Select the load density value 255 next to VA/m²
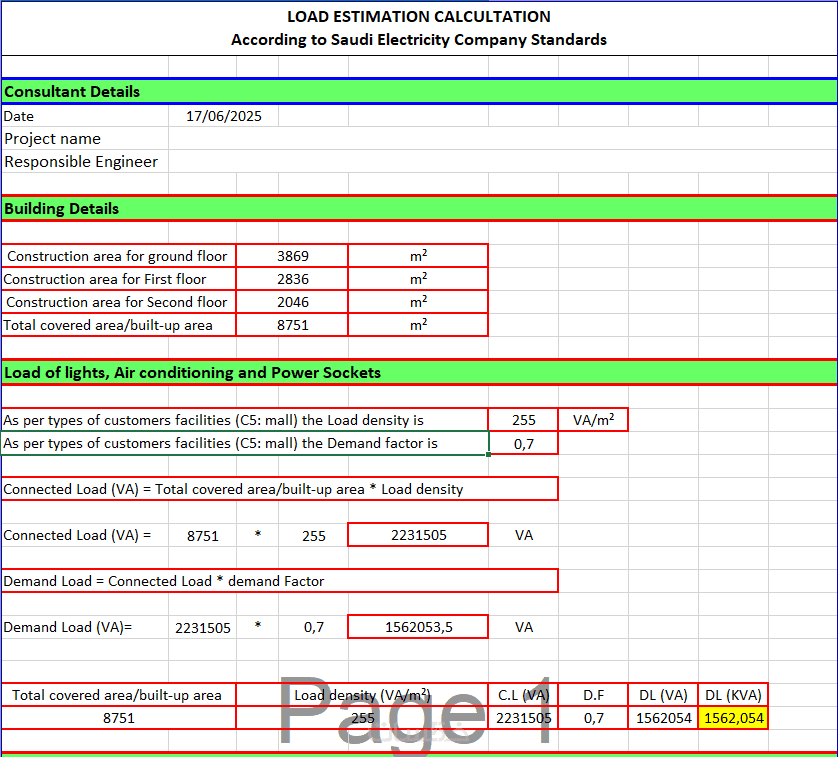 click(x=523, y=420)
